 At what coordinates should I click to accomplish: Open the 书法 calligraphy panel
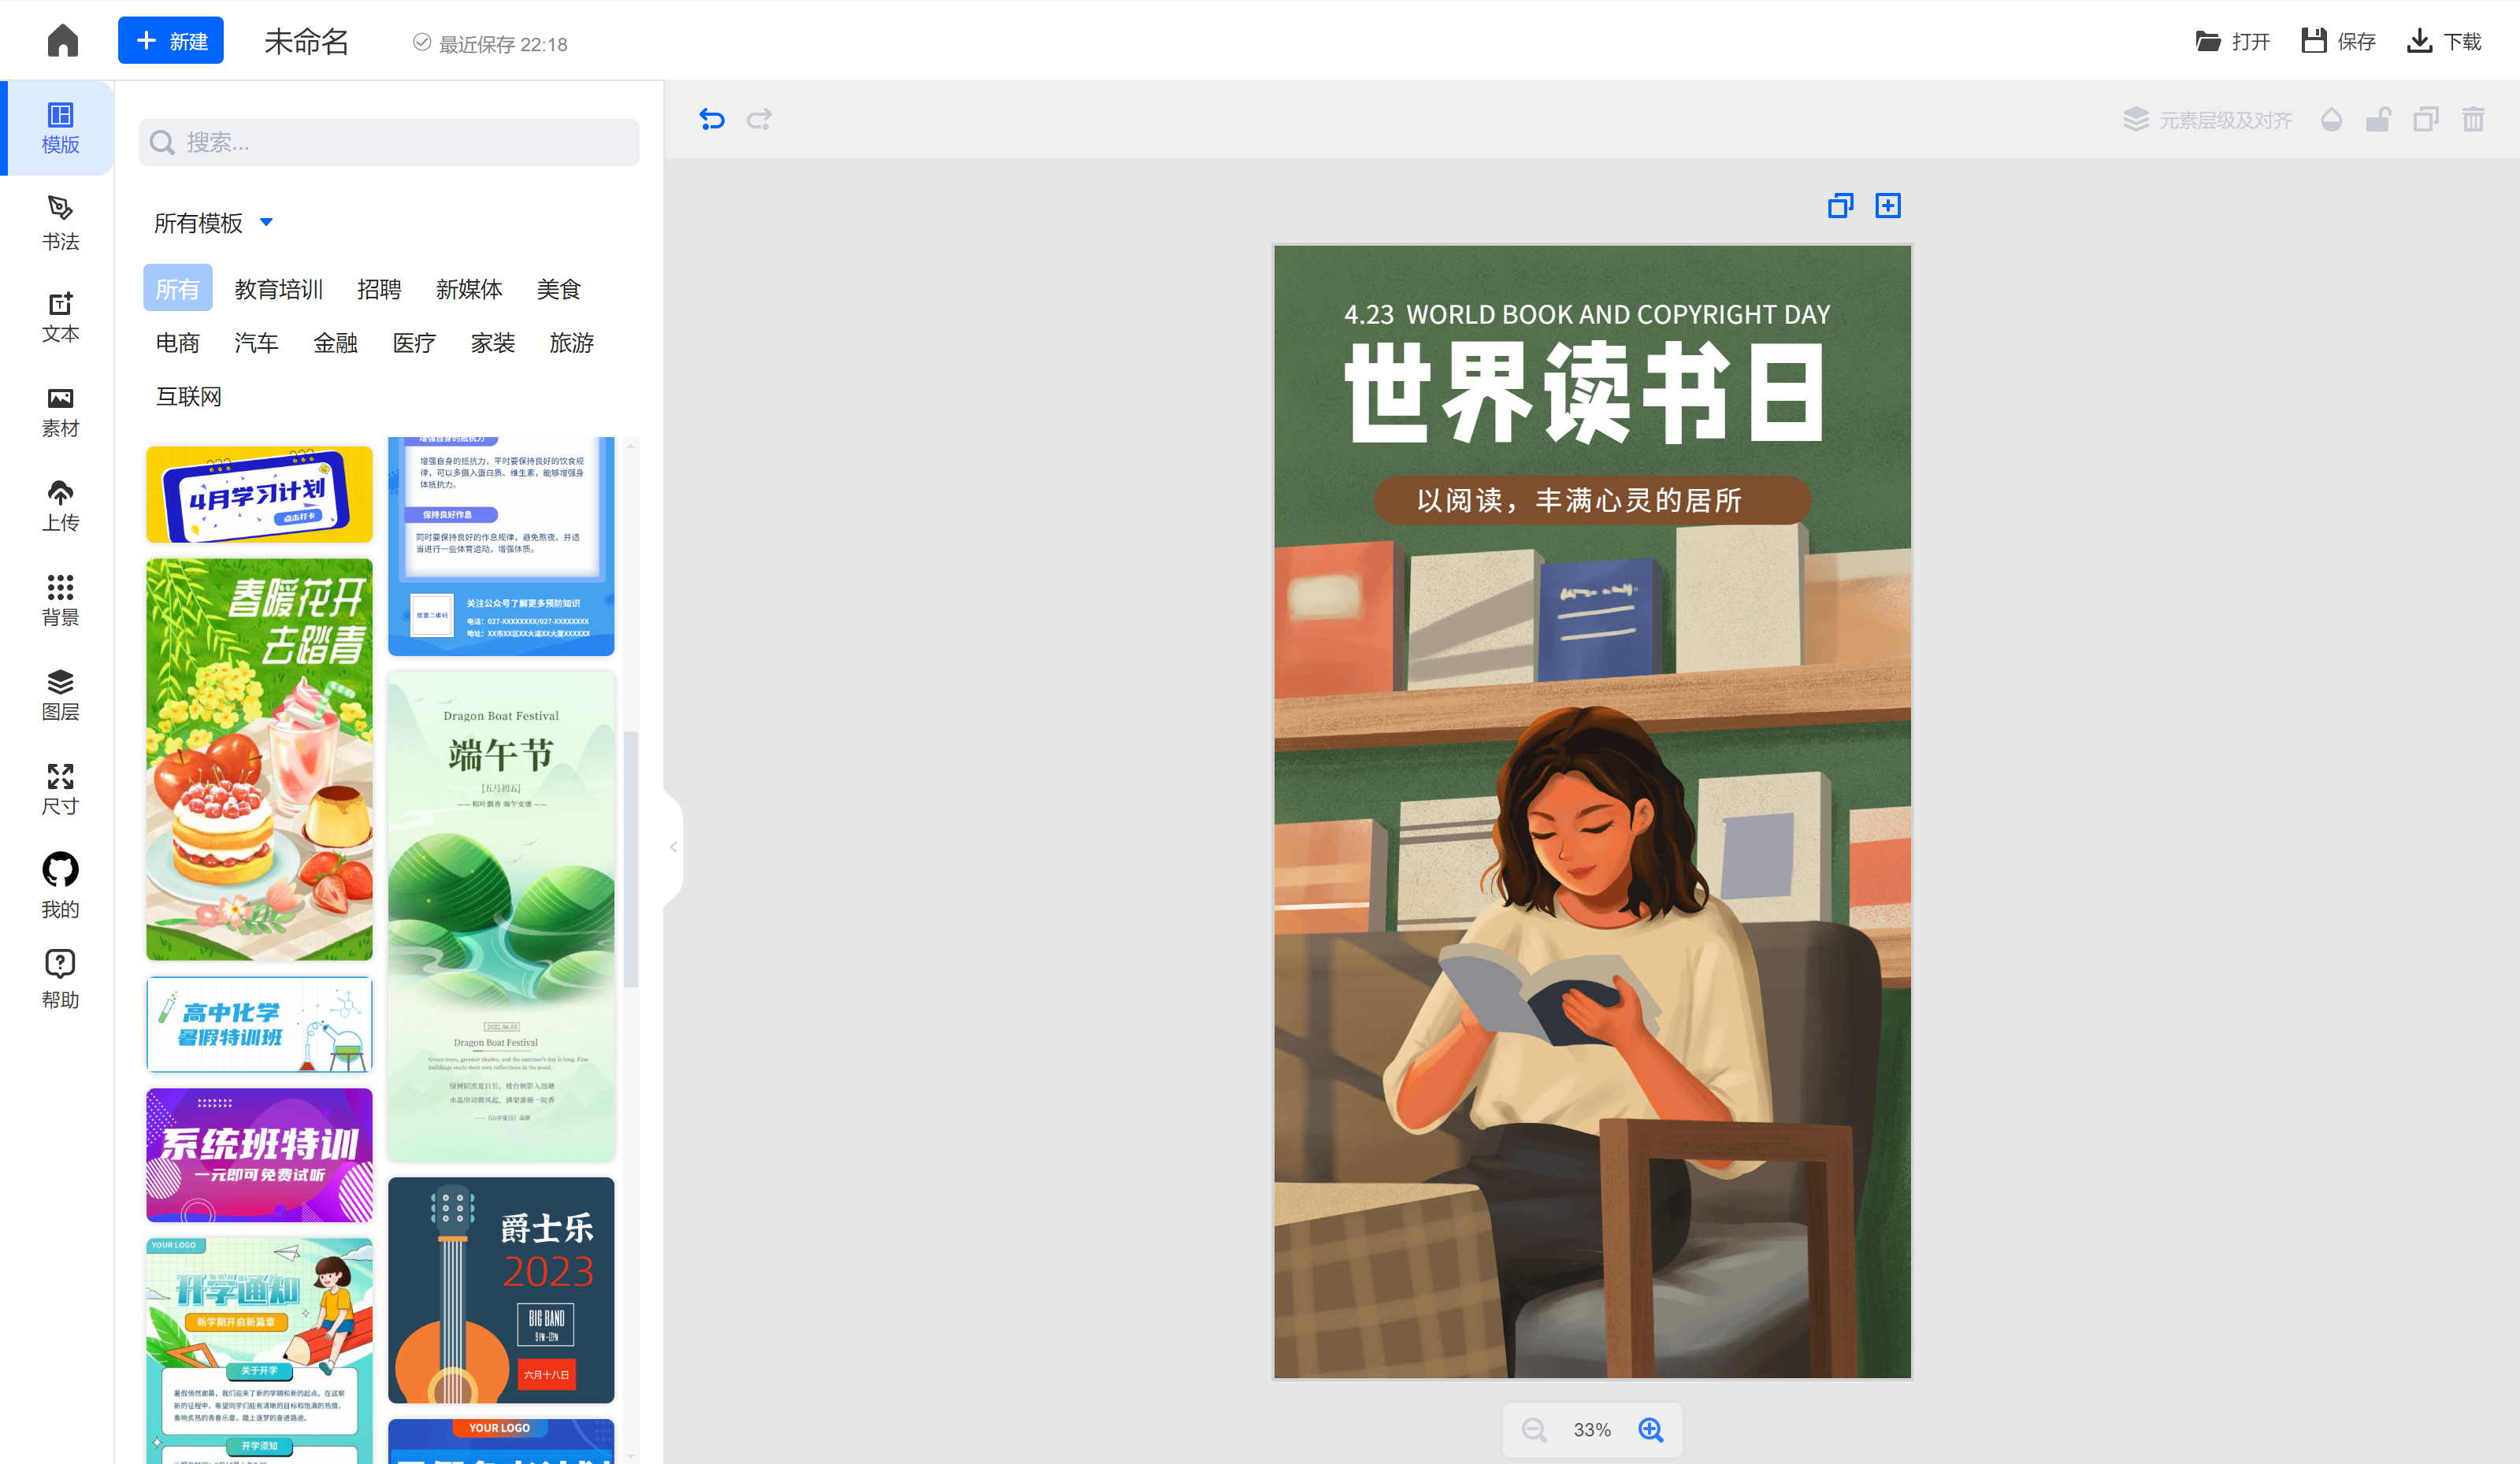pyautogui.click(x=60, y=222)
